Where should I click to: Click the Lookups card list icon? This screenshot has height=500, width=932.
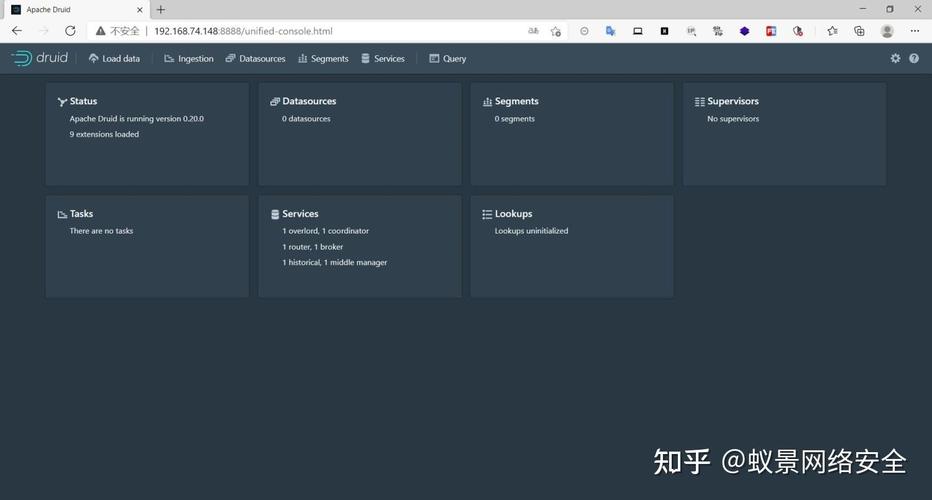pos(487,214)
